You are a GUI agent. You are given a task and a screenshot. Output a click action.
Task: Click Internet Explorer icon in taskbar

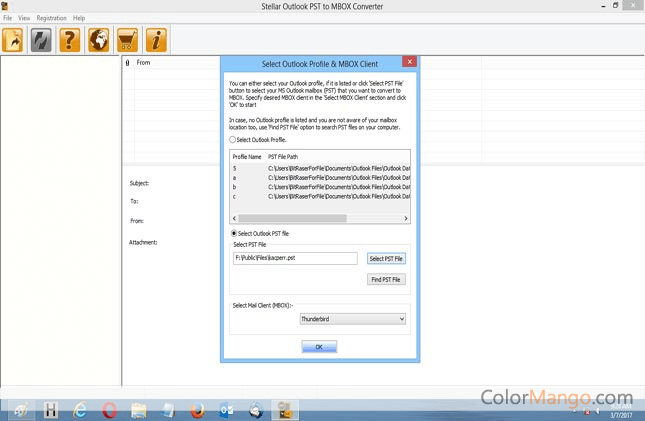coord(80,409)
